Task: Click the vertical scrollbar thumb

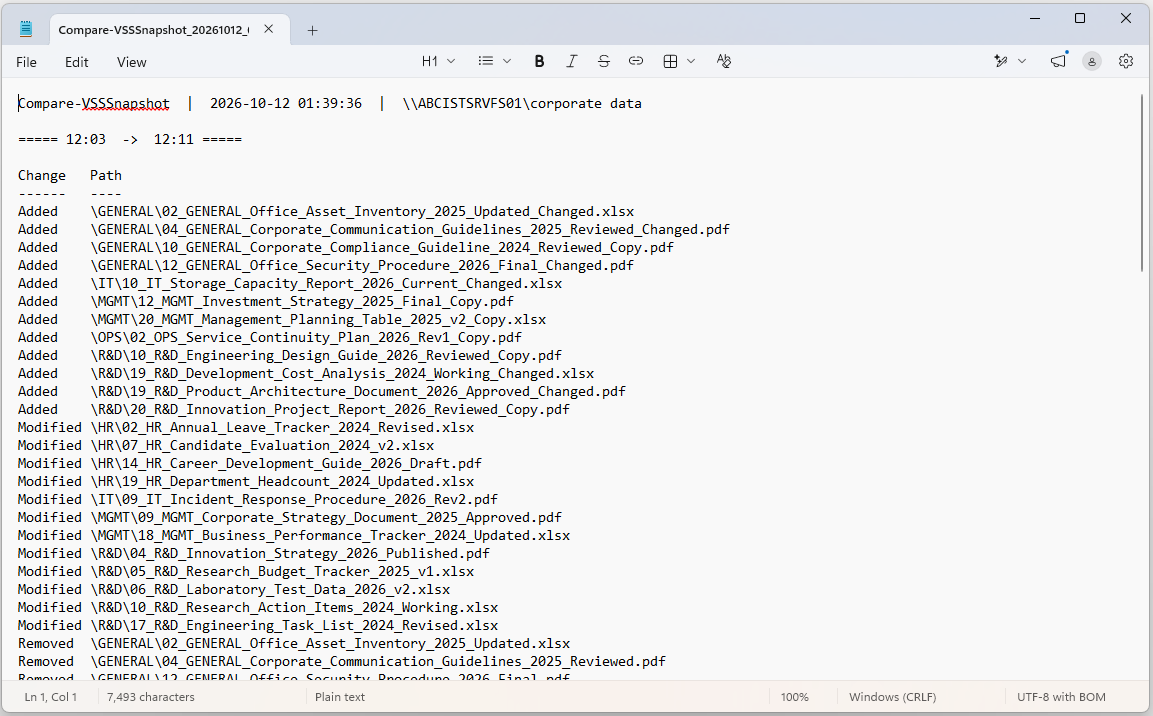Action: [1142, 182]
